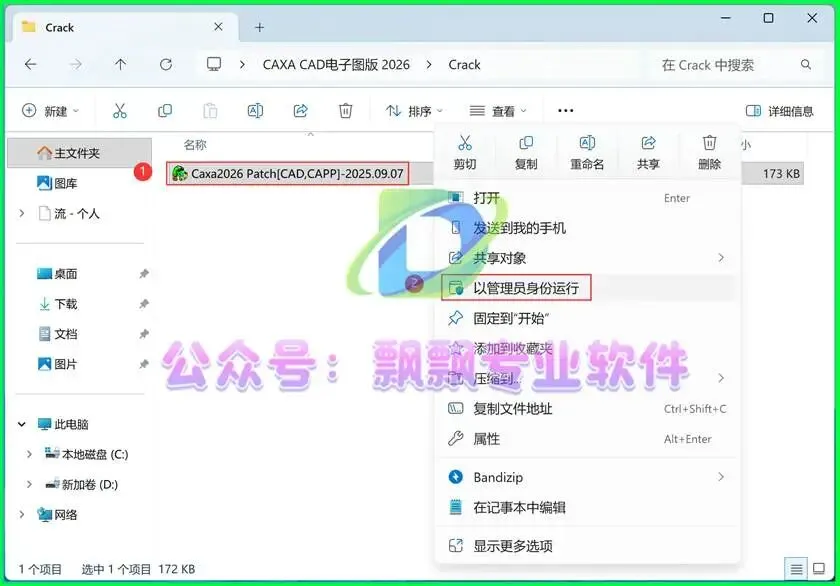The image size is (840, 586).
Task: Click the Cut icon in the toolbar
Action: 120,111
